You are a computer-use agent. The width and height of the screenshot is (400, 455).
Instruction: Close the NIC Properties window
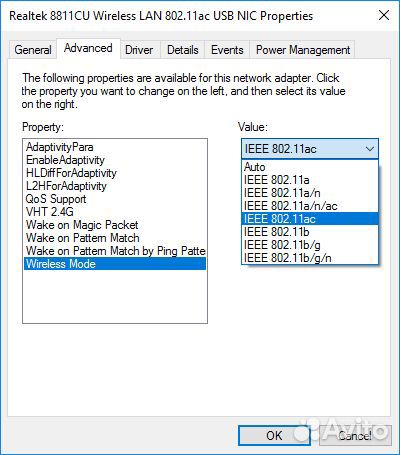coord(384,15)
